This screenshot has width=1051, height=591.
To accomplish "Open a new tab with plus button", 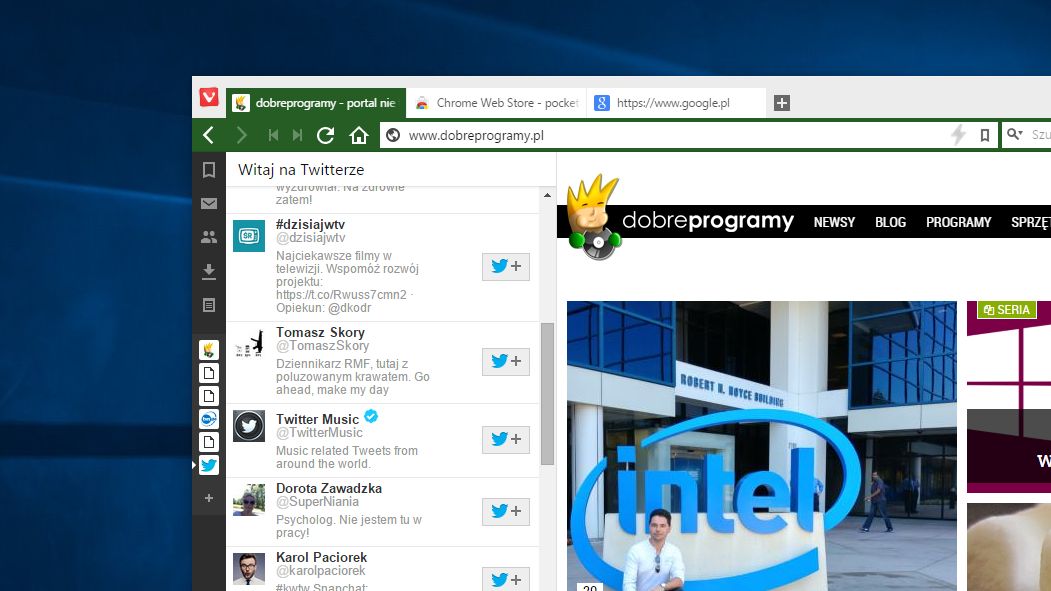I will [x=782, y=103].
